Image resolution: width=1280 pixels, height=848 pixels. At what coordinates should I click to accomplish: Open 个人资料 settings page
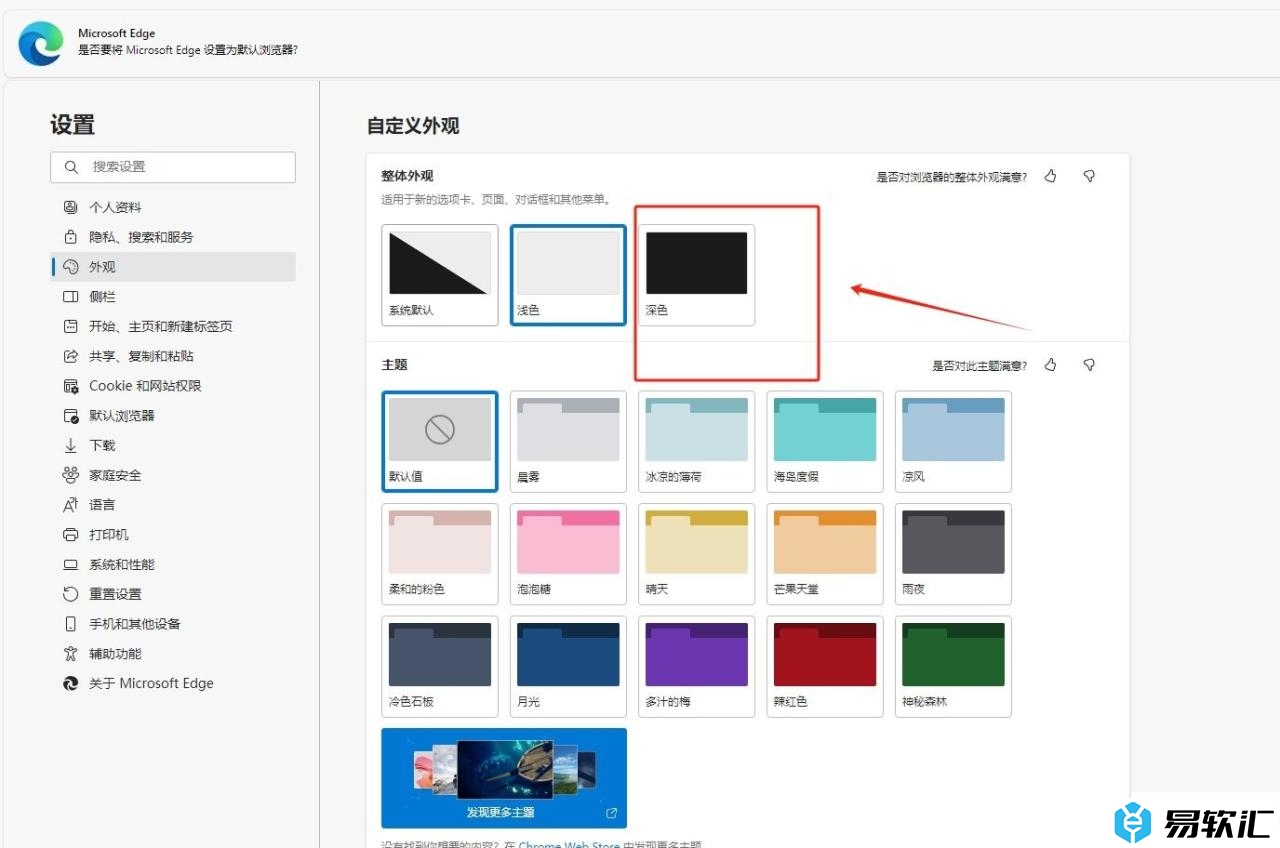point(172,207)
